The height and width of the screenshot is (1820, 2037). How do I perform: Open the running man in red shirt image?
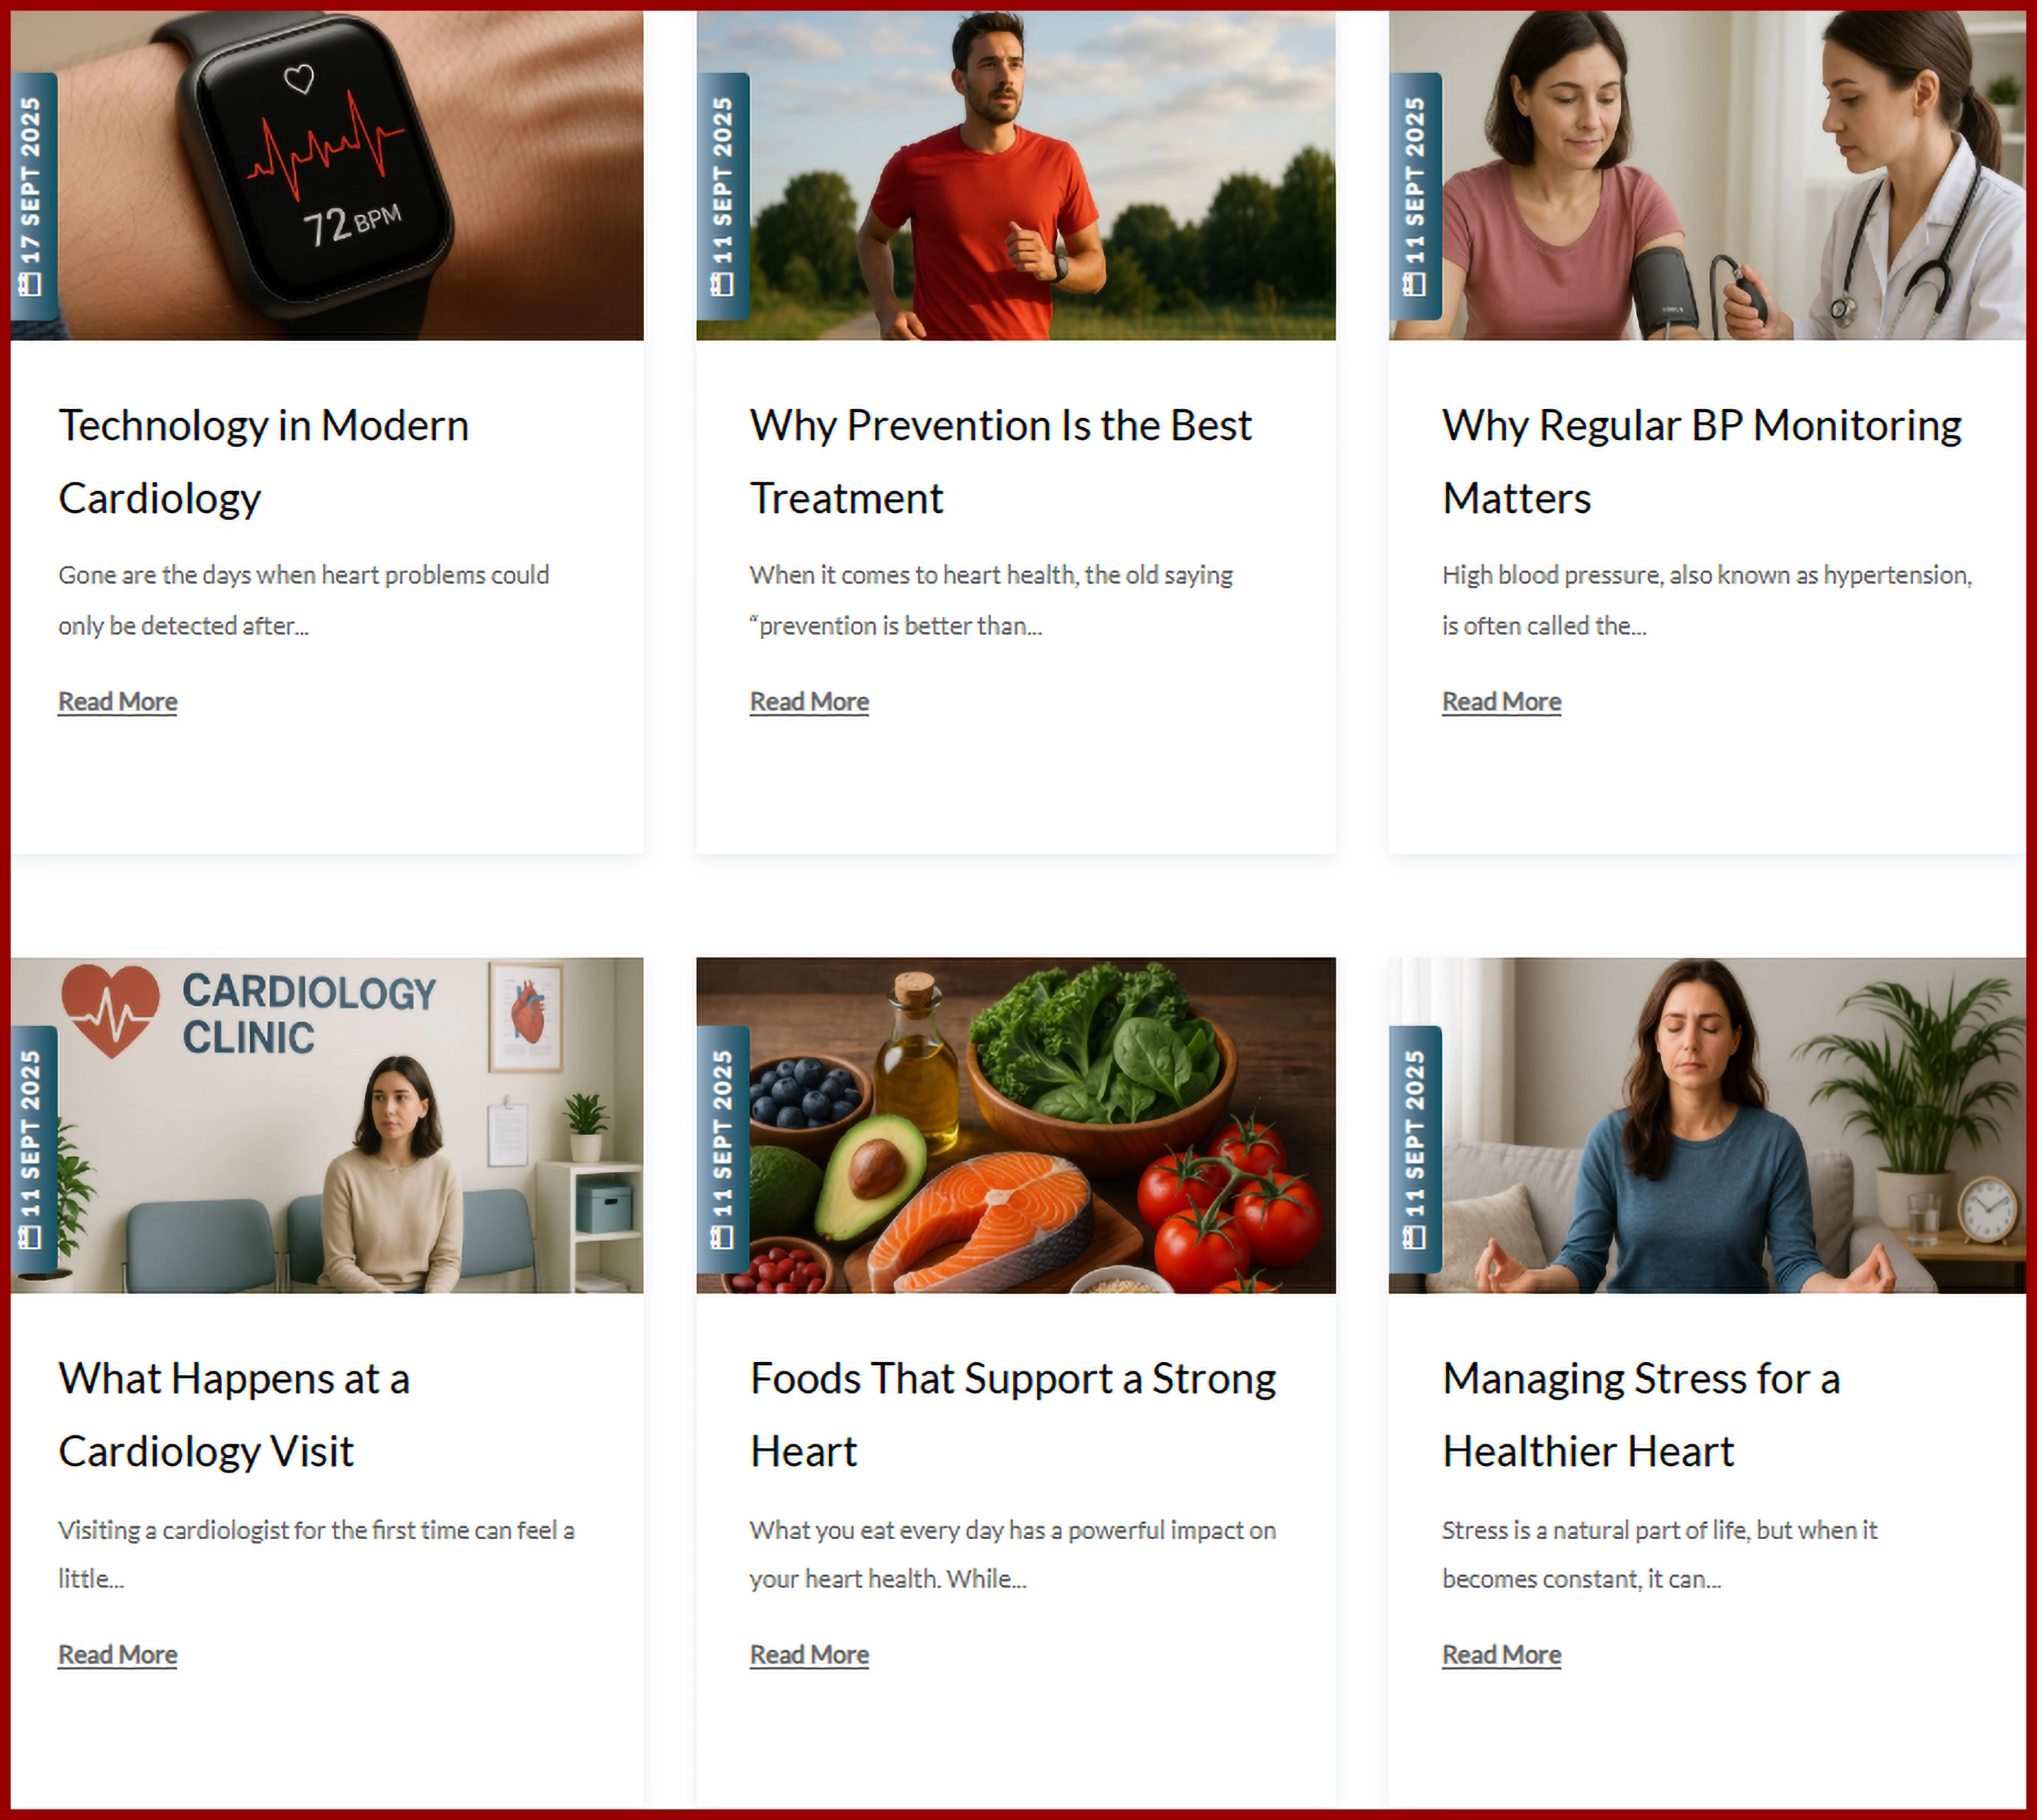pyautogui.click(x=1016, y=176)
